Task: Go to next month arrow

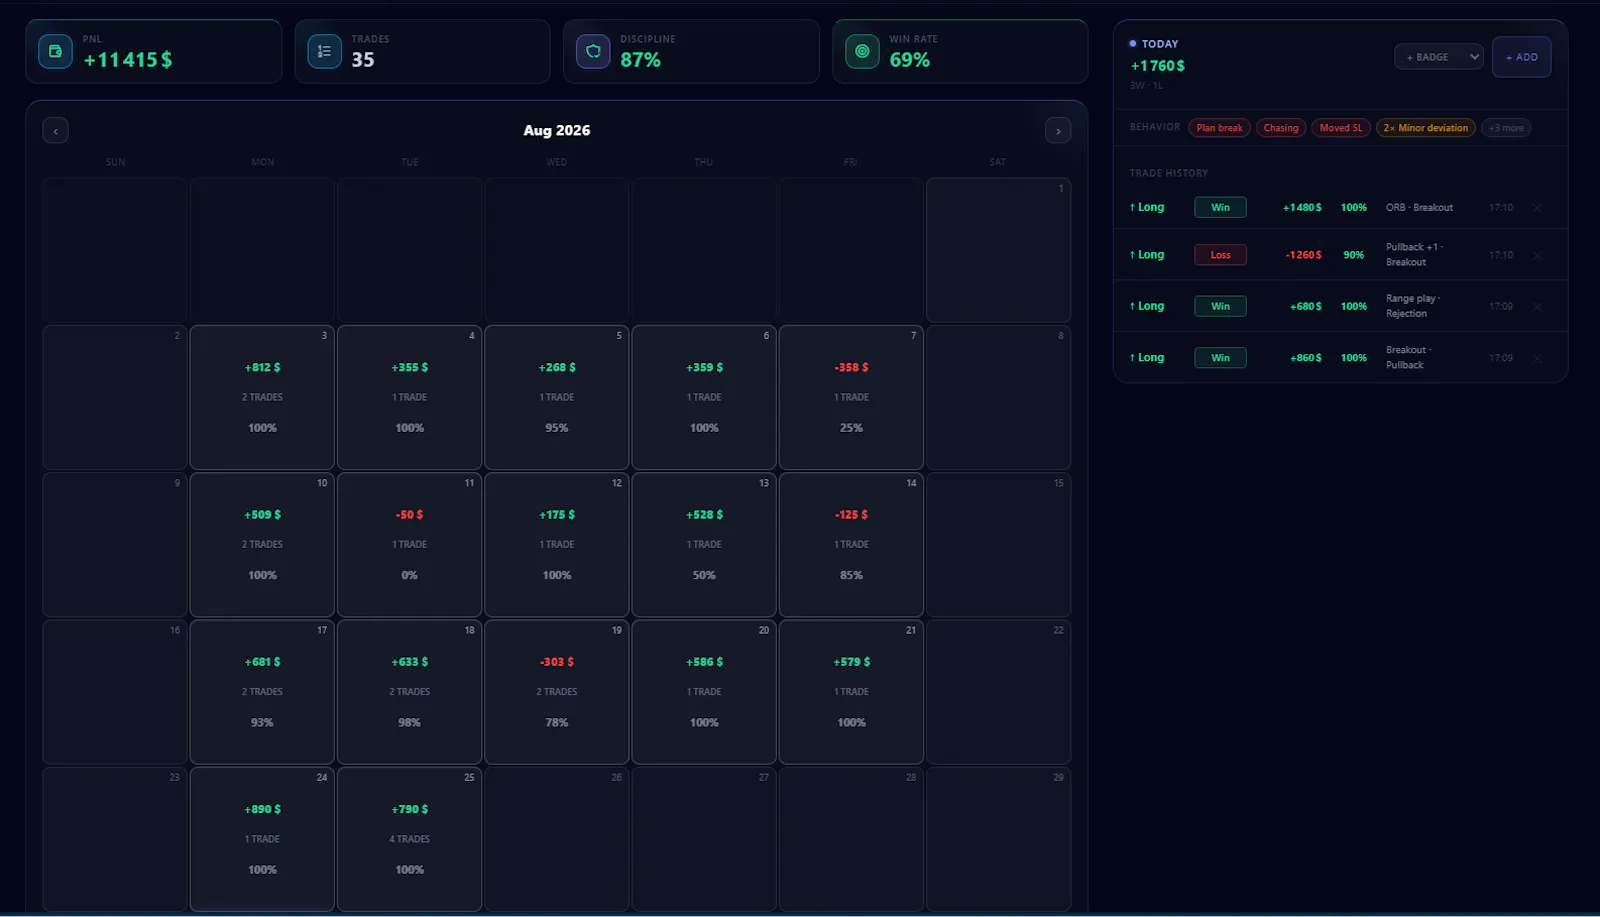Action: point(1058,131)
